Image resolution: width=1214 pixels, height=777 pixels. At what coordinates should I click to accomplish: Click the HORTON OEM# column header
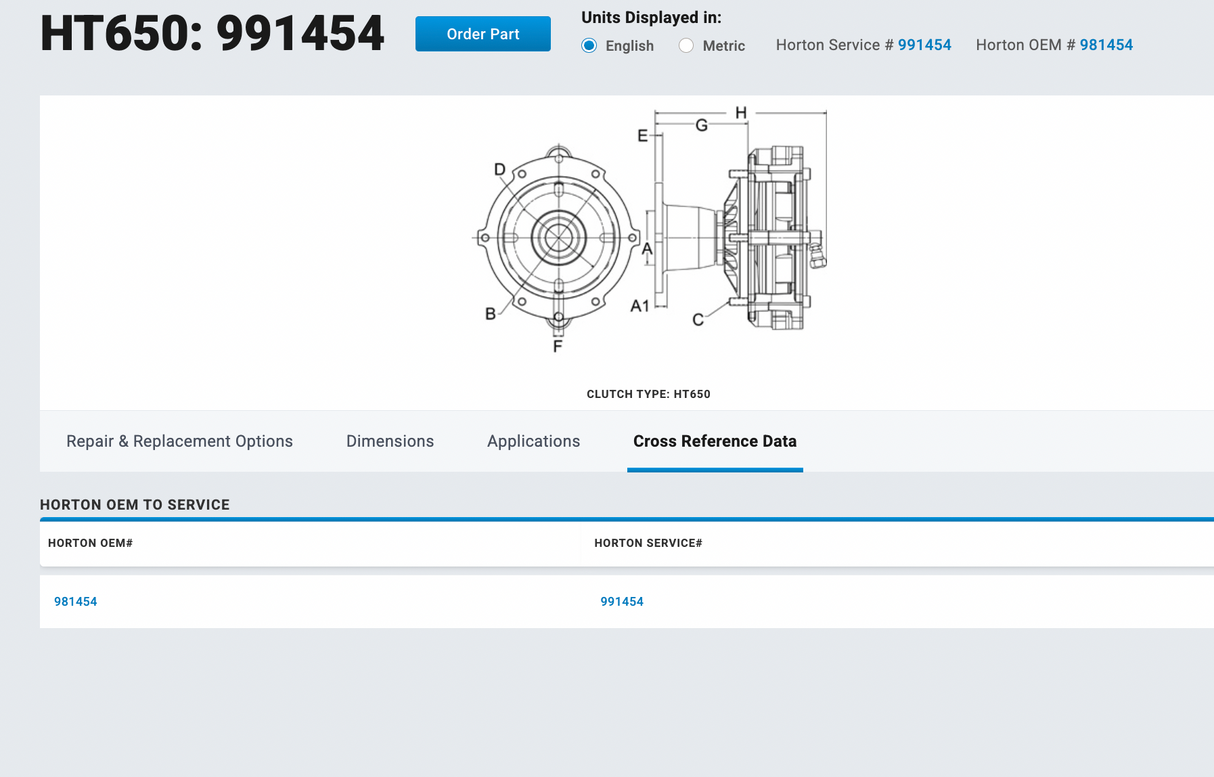point(90,543)
